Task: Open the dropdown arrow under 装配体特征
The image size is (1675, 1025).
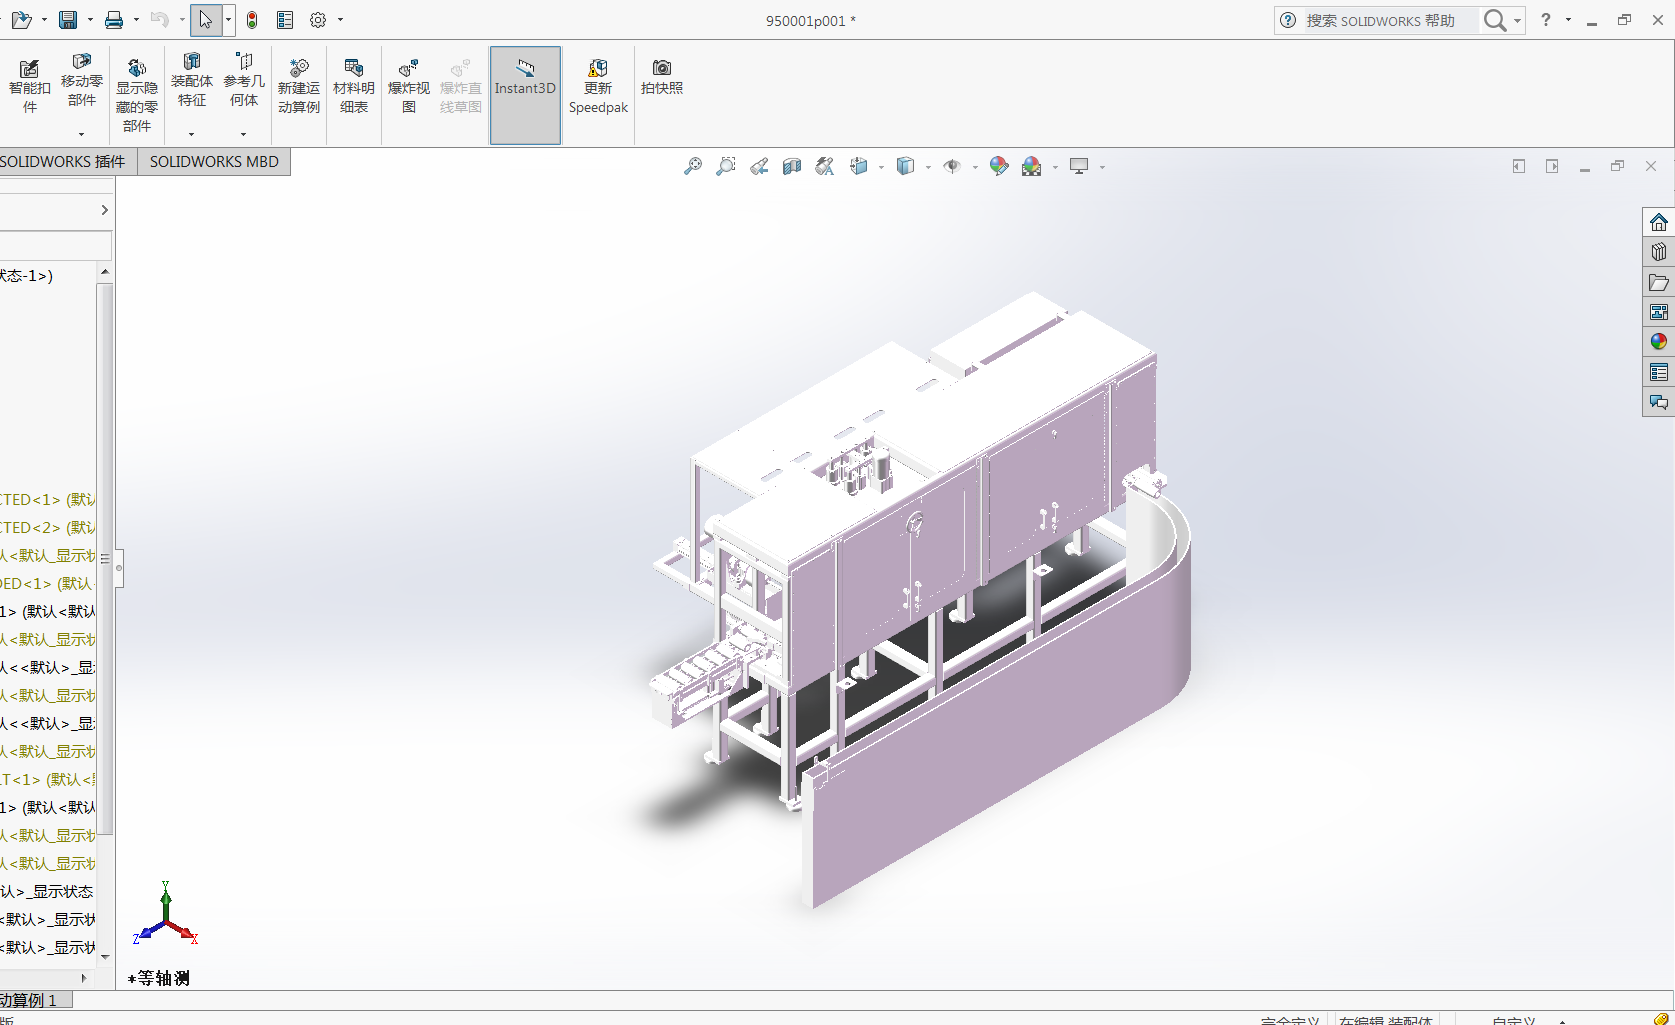Action: point(191,134)
